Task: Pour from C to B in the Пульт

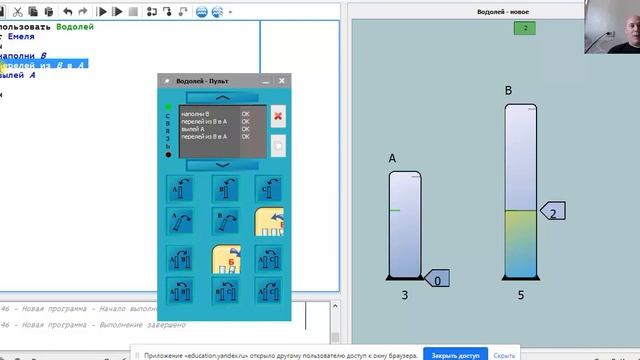Action: (225, 291)
